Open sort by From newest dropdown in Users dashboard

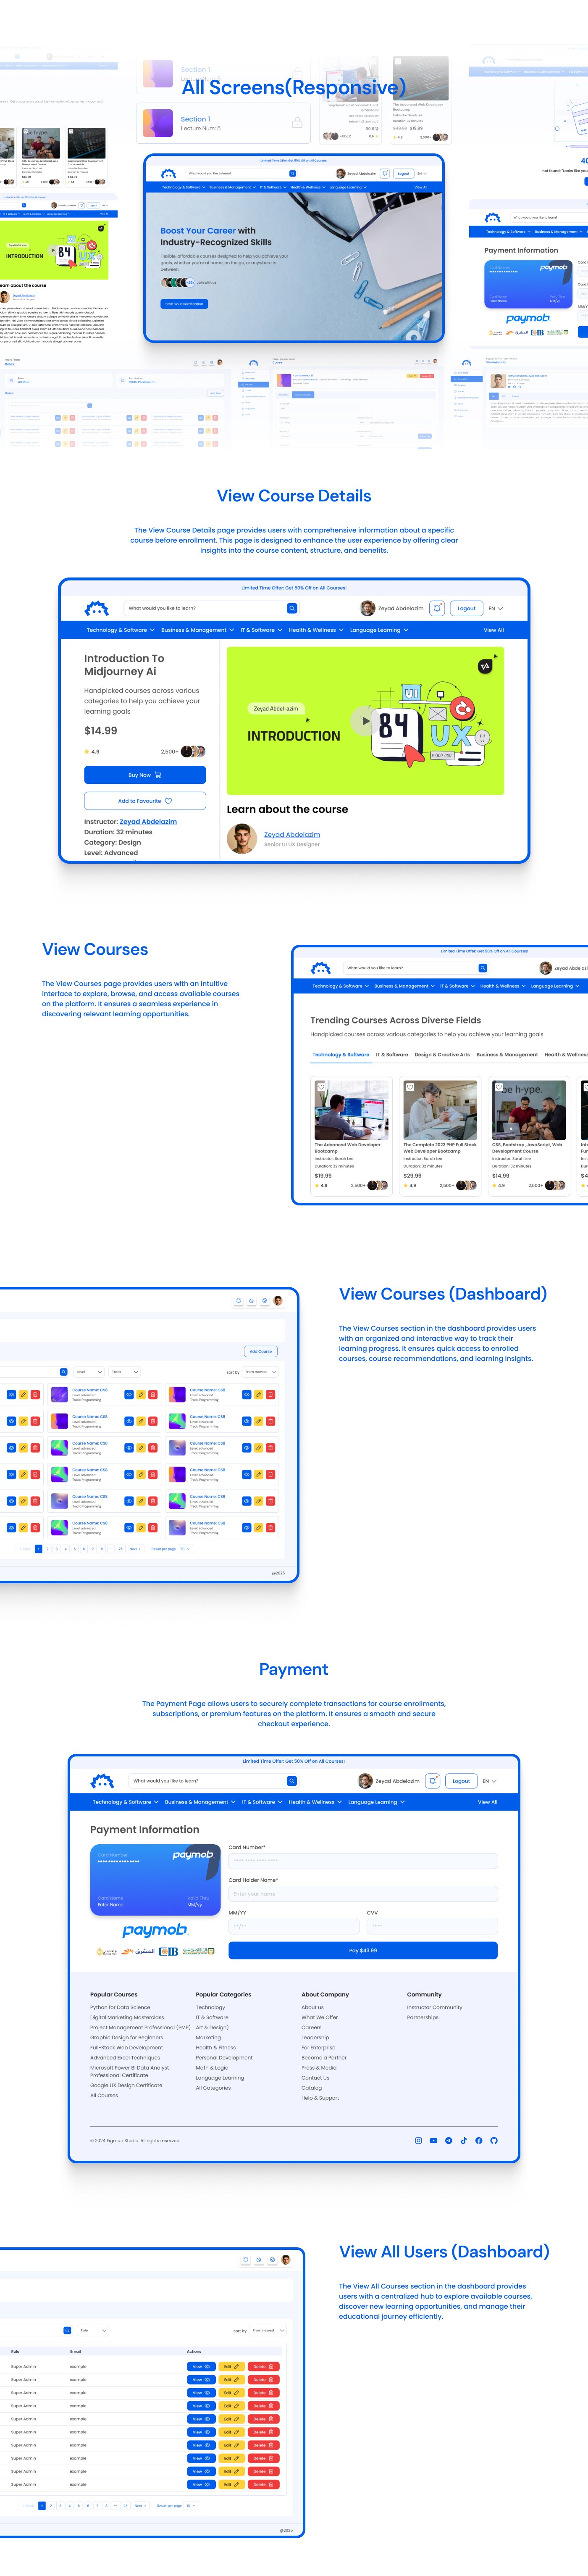point(268,2330)
